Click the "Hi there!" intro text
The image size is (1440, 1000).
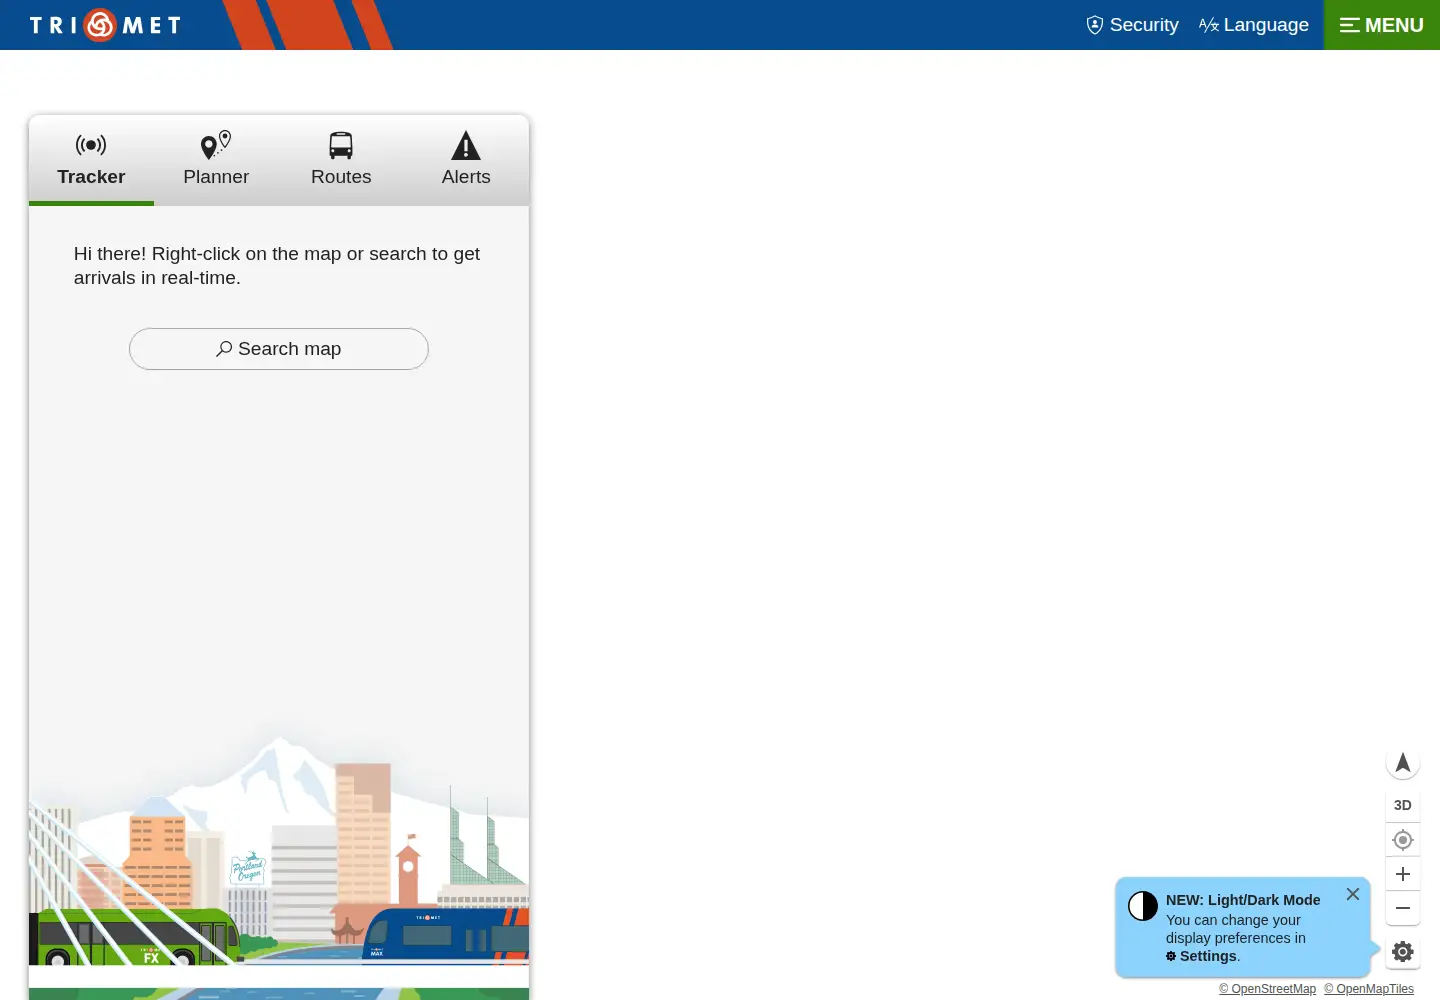coord(277,266)
